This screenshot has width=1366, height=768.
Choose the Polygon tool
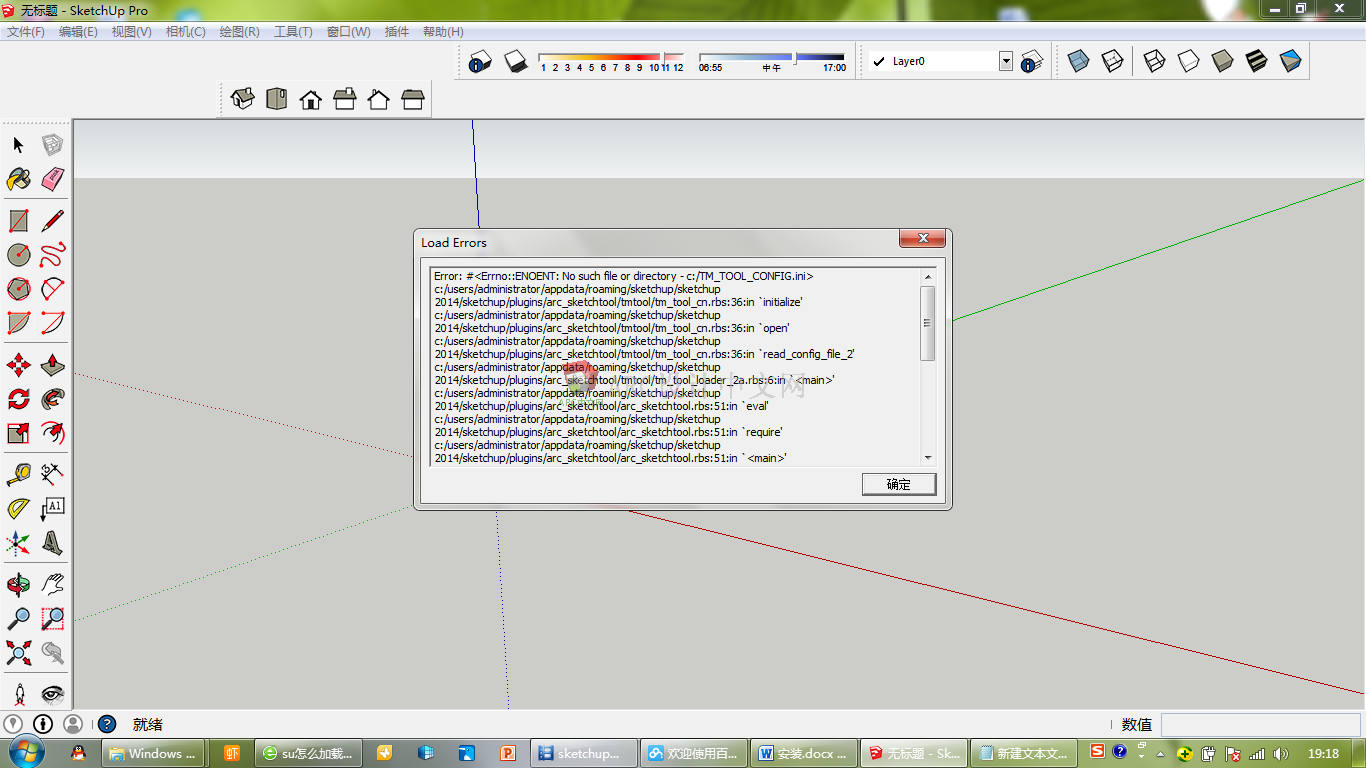tap(18, 289)
